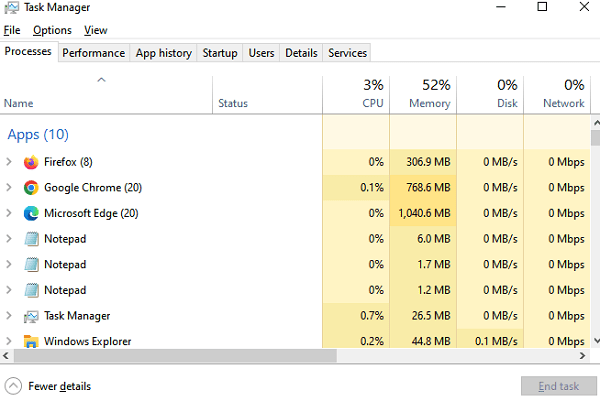Sort processes by CPU column header
Screen dimensions: 600x401
(356, 94)
